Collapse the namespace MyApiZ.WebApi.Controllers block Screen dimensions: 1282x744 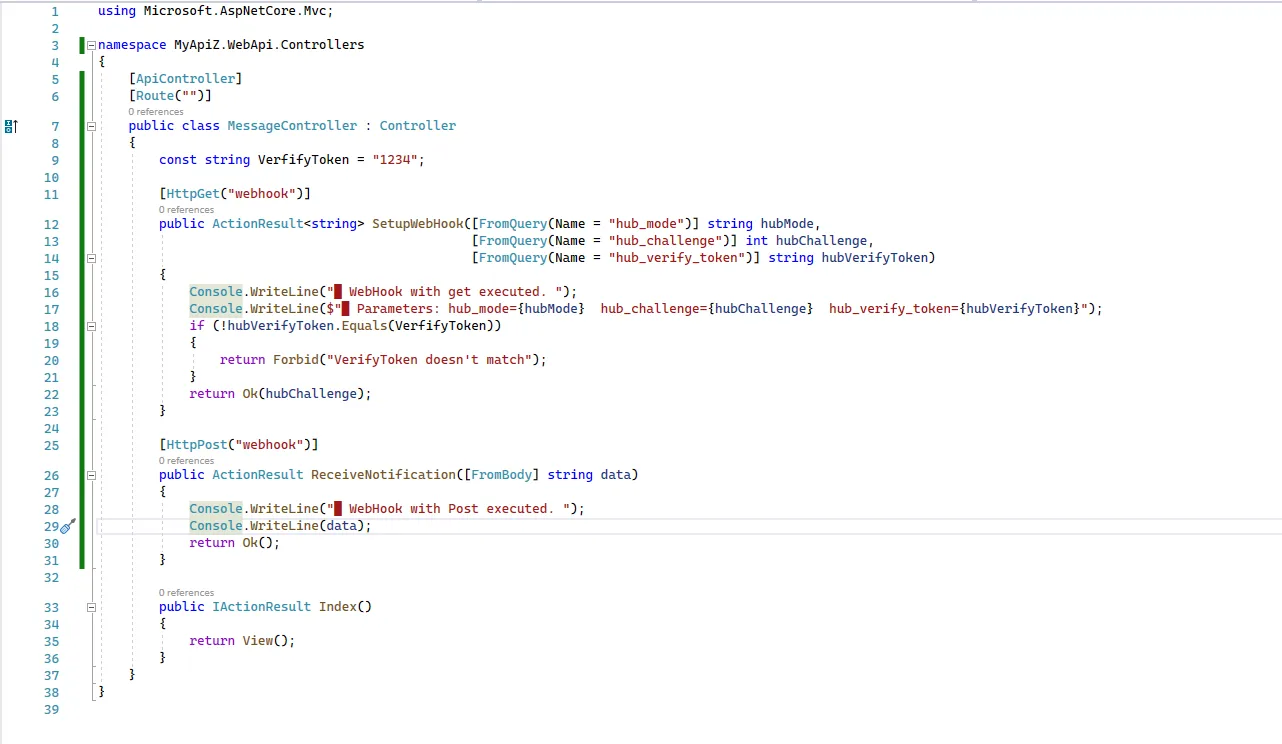(x=91, y=45)
